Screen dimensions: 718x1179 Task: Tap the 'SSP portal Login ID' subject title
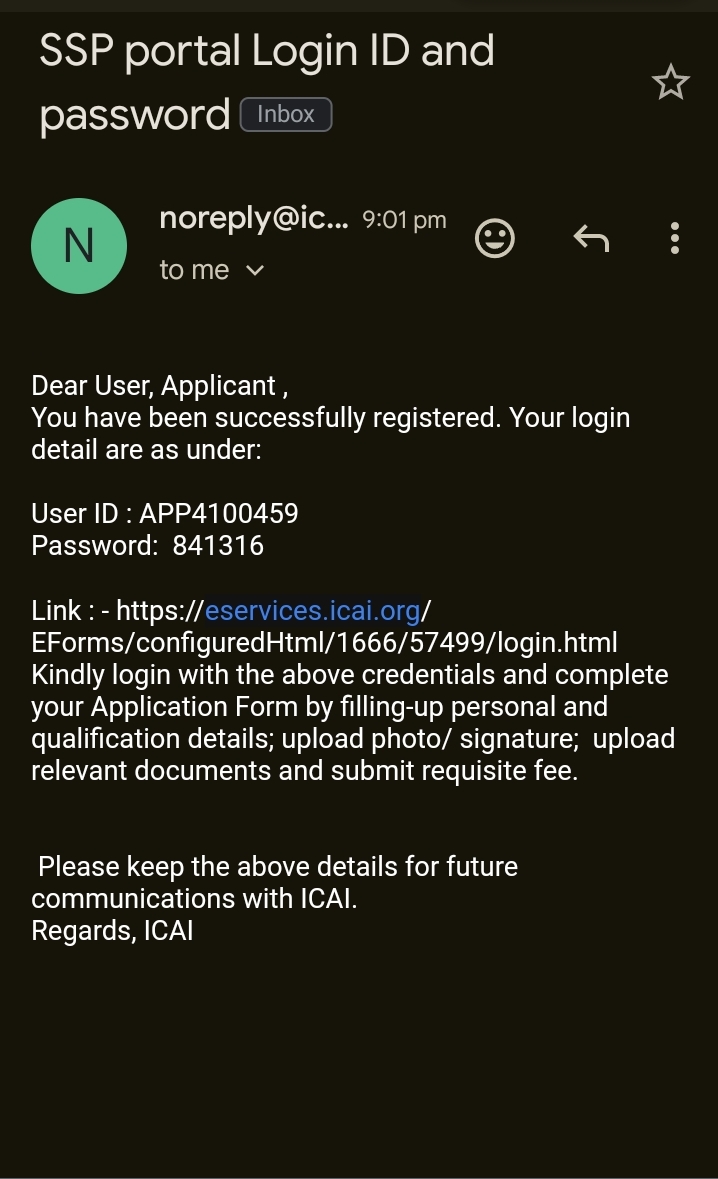pos(266,51)
